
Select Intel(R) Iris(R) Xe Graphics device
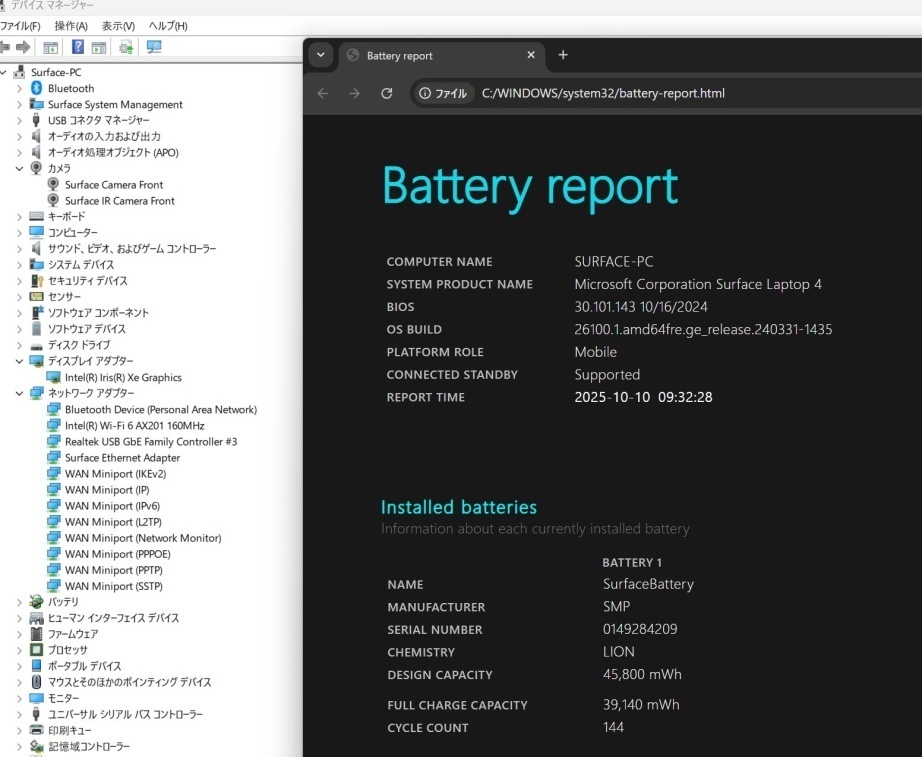point(123,377)
